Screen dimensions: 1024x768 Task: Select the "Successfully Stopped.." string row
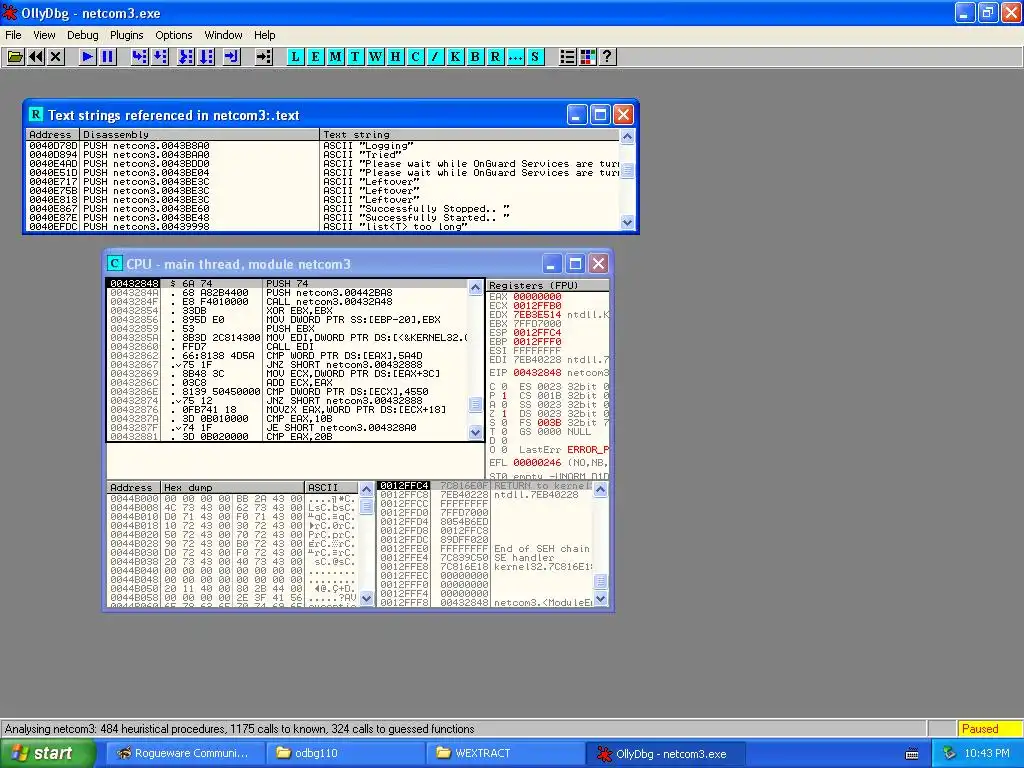(323, 208)
